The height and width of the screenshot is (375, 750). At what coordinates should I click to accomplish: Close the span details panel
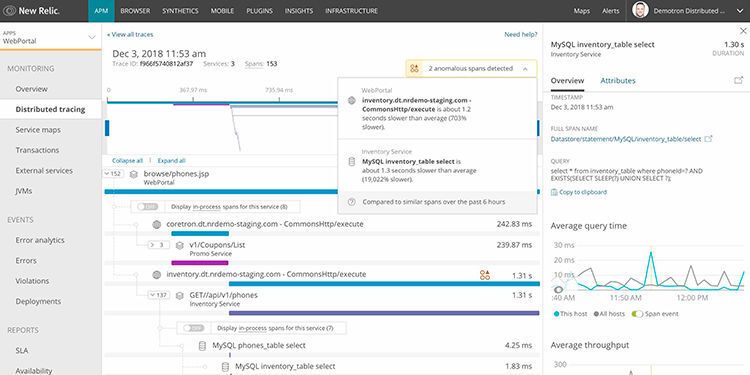743,31
